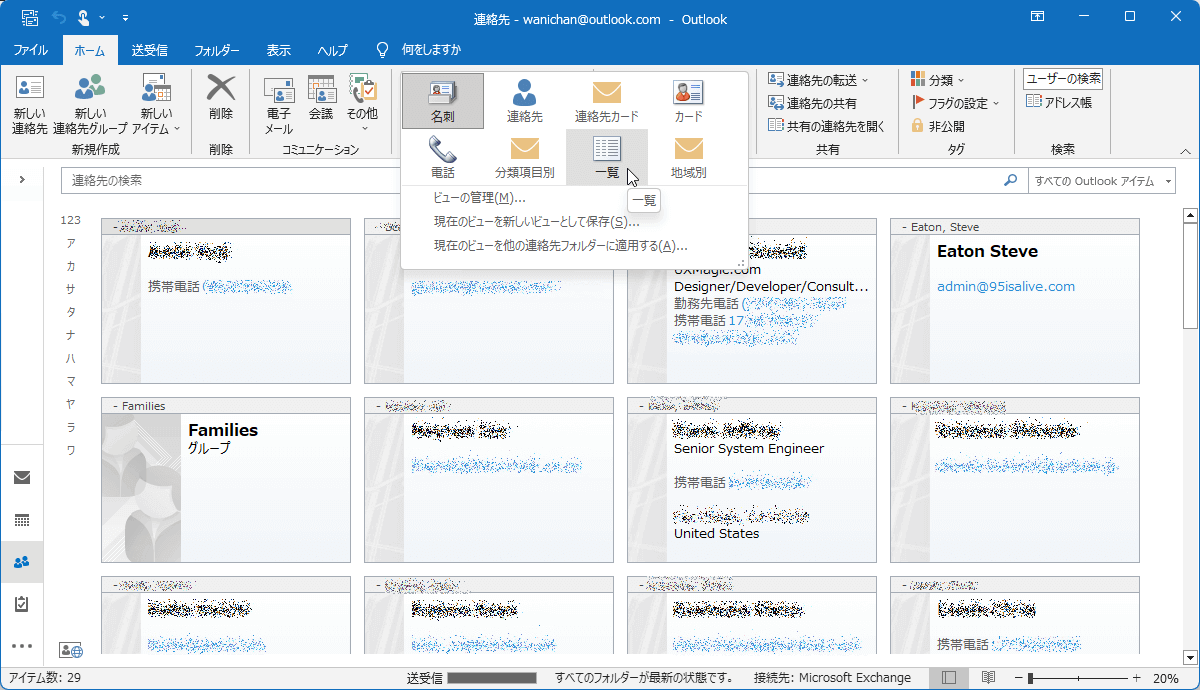Switch to the ホーム tab

[x=89, y=50]
